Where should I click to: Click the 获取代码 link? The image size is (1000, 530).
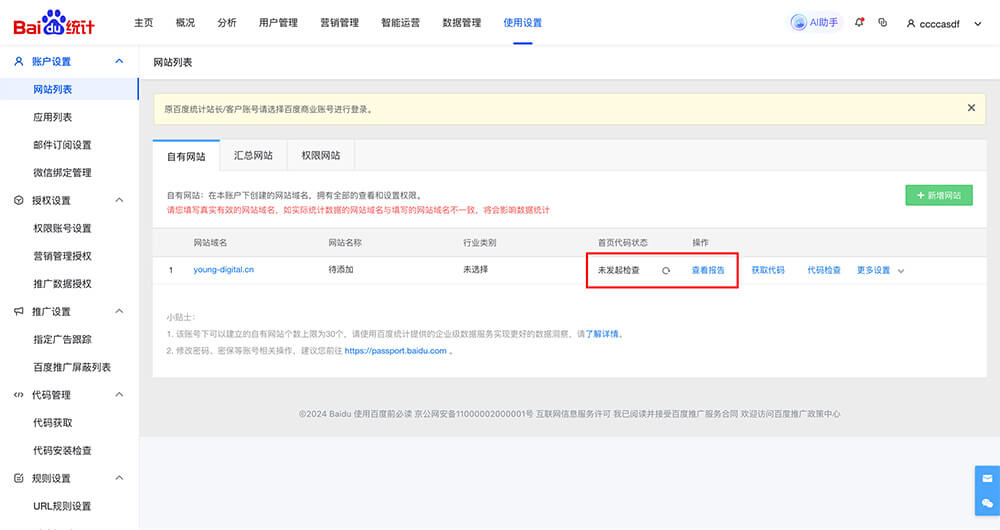(x=768, y=270)
